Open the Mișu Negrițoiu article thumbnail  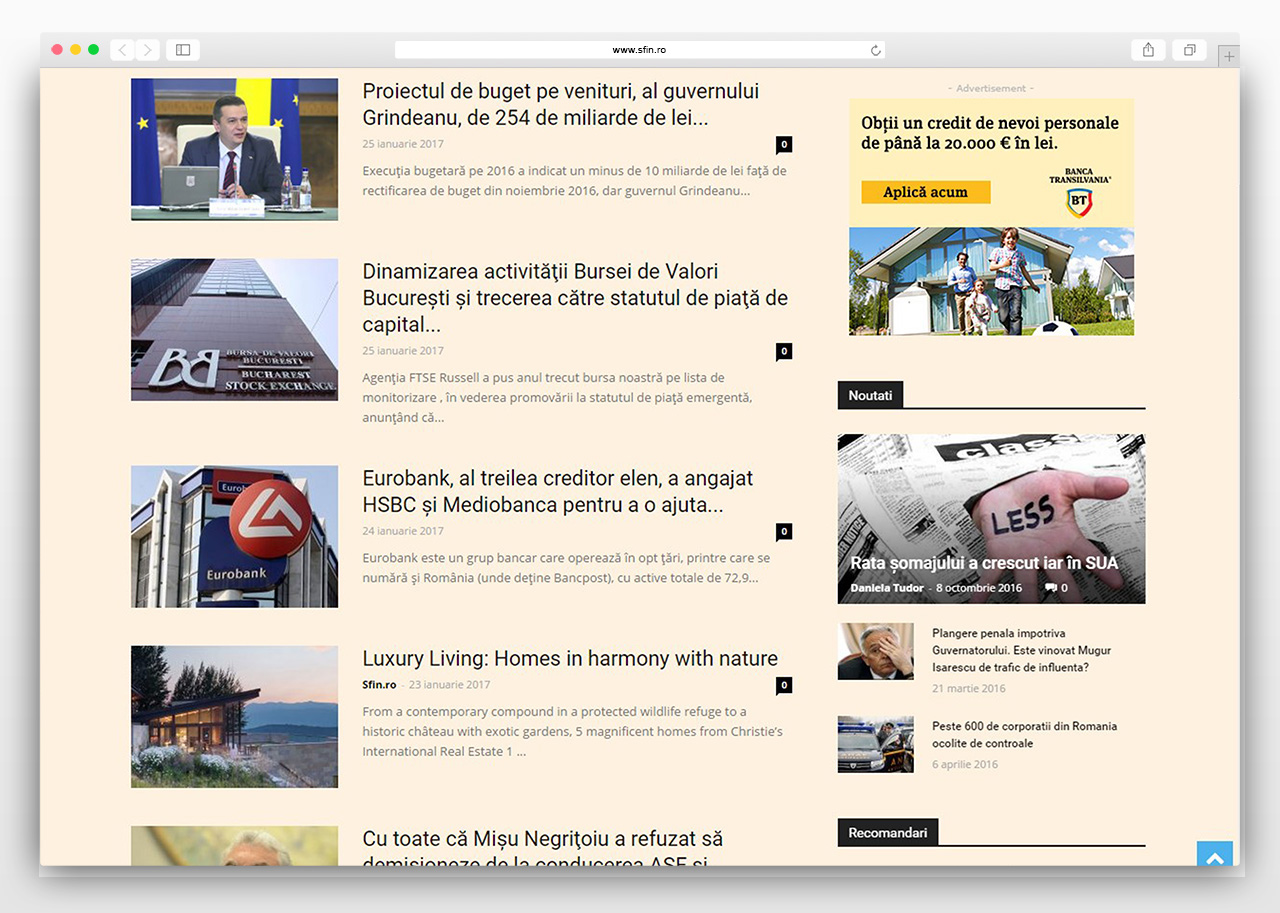tap(234, 846)
